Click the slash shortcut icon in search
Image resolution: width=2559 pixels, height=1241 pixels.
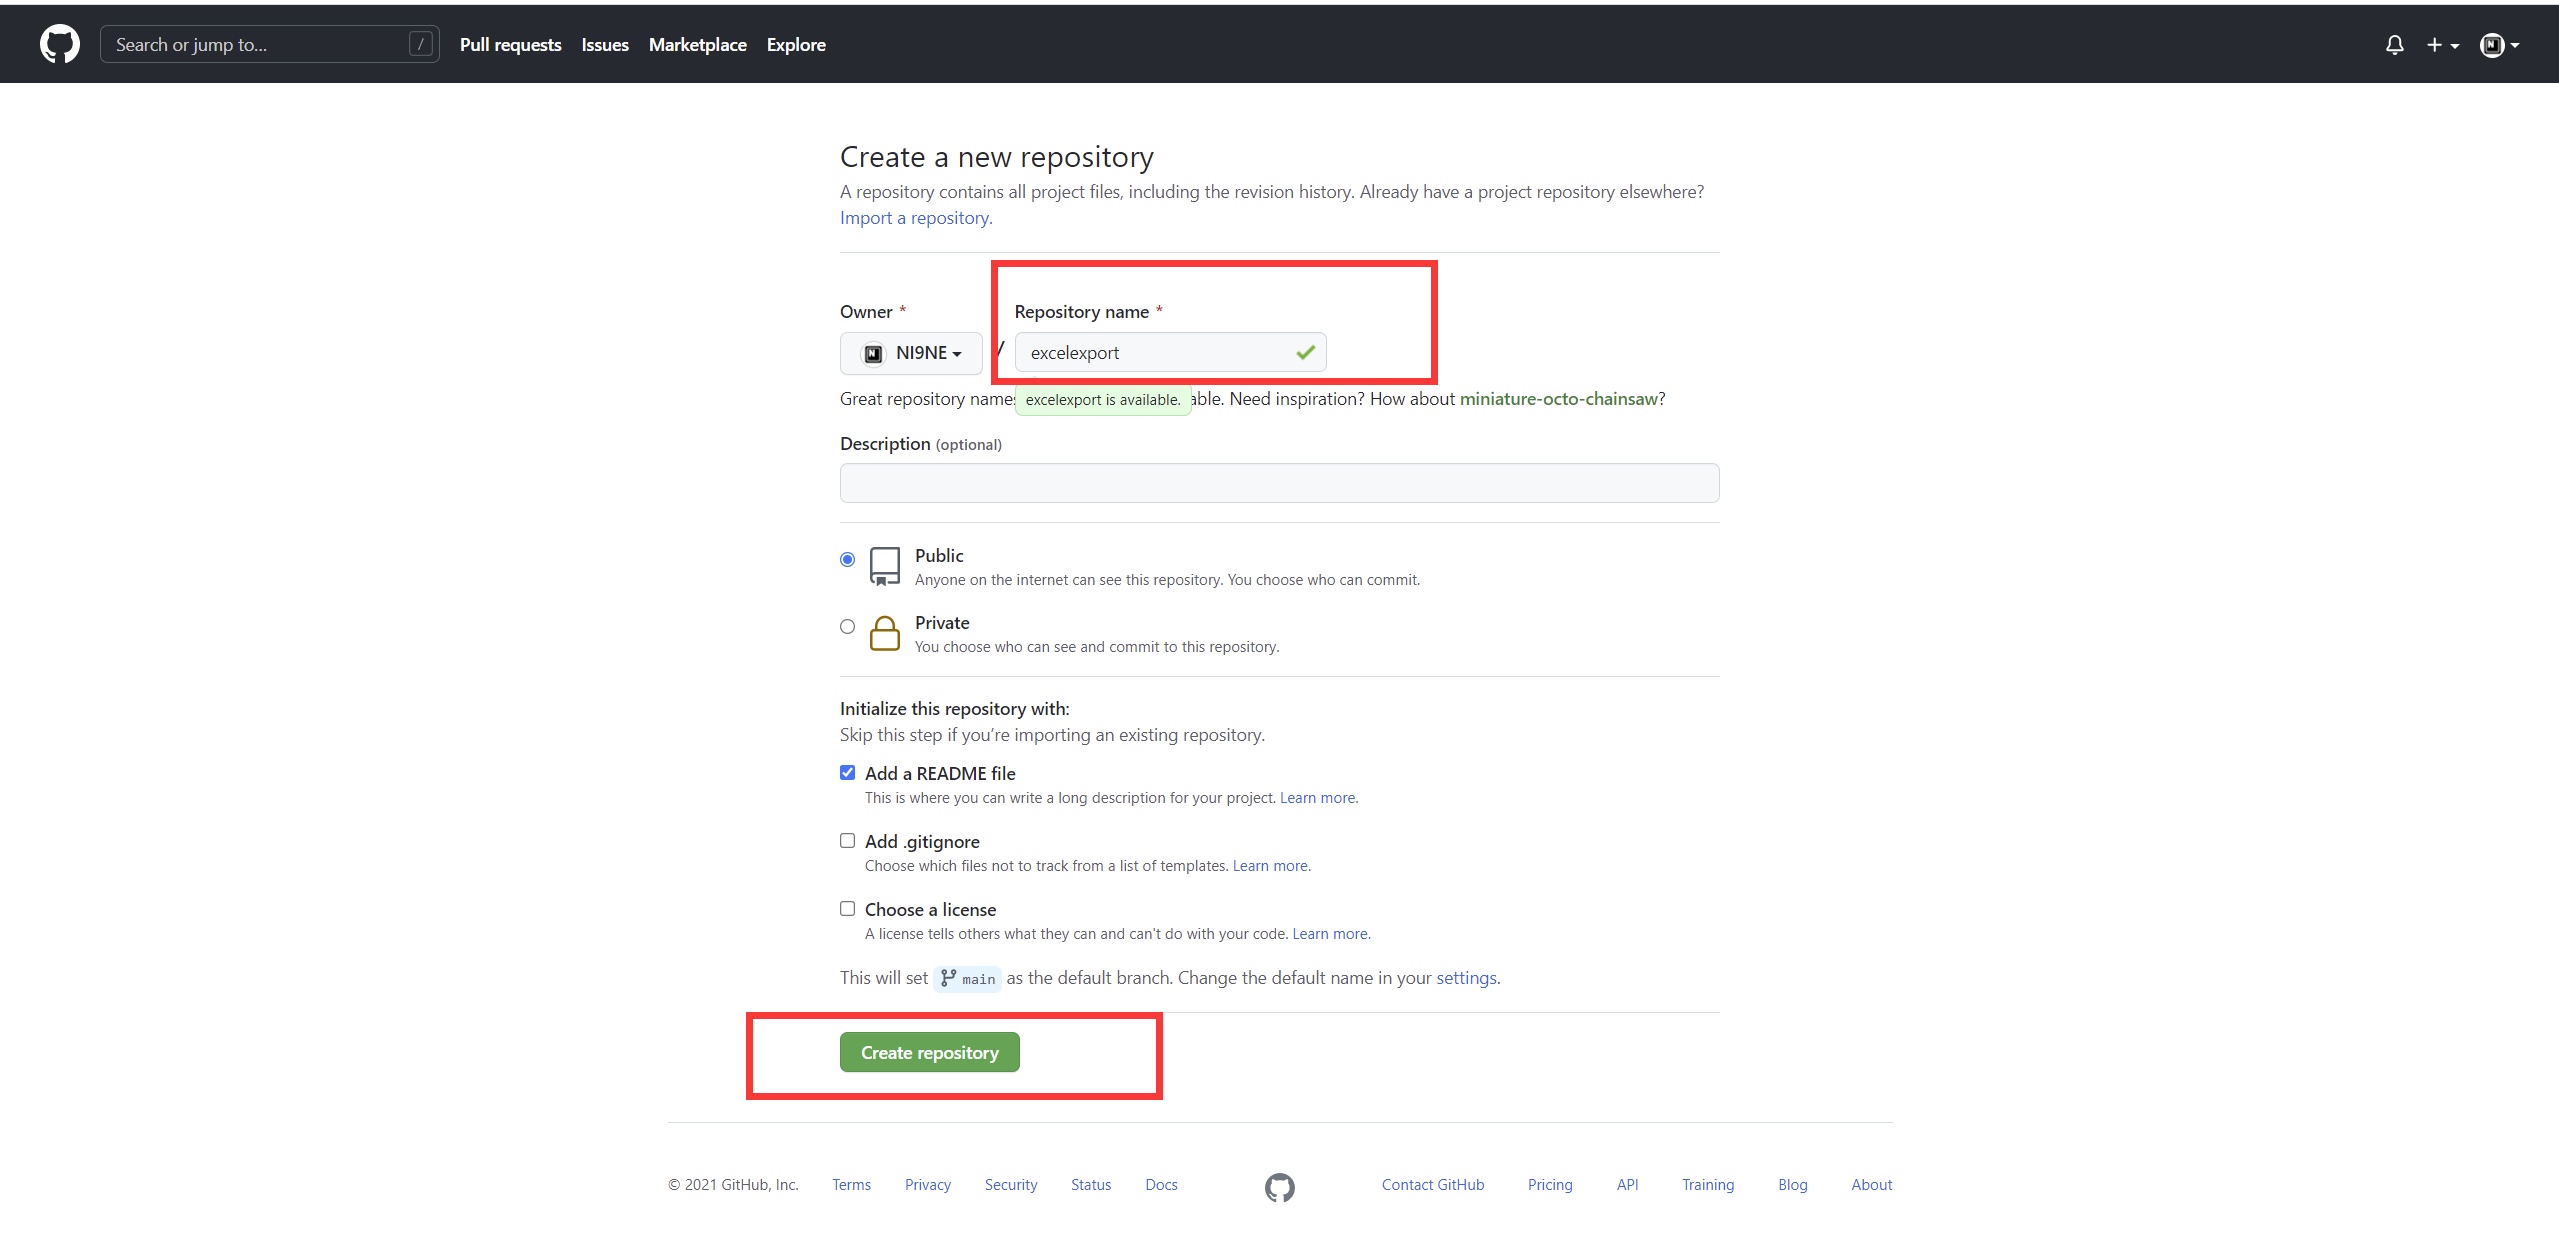point(421,44)
